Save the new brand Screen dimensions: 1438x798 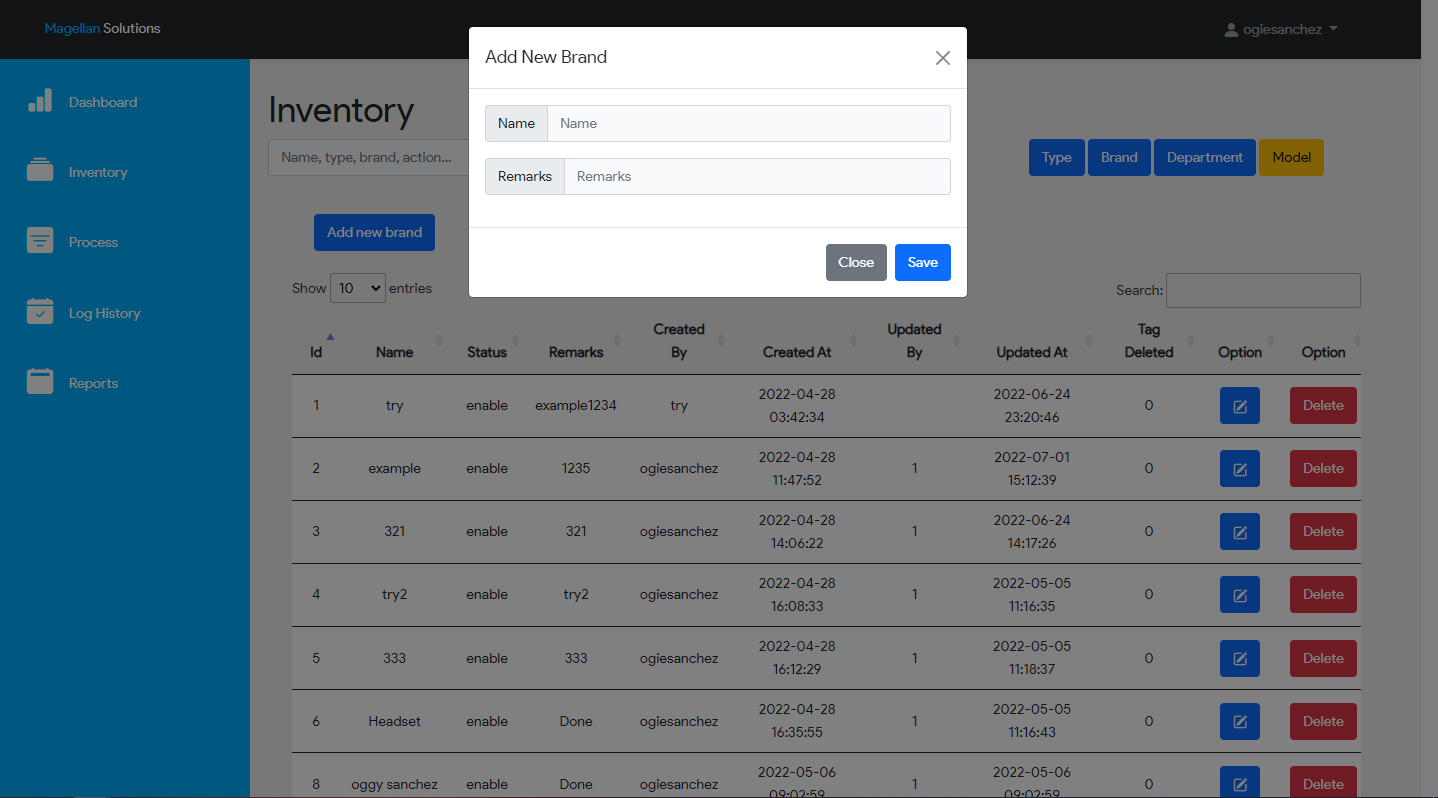922,262
